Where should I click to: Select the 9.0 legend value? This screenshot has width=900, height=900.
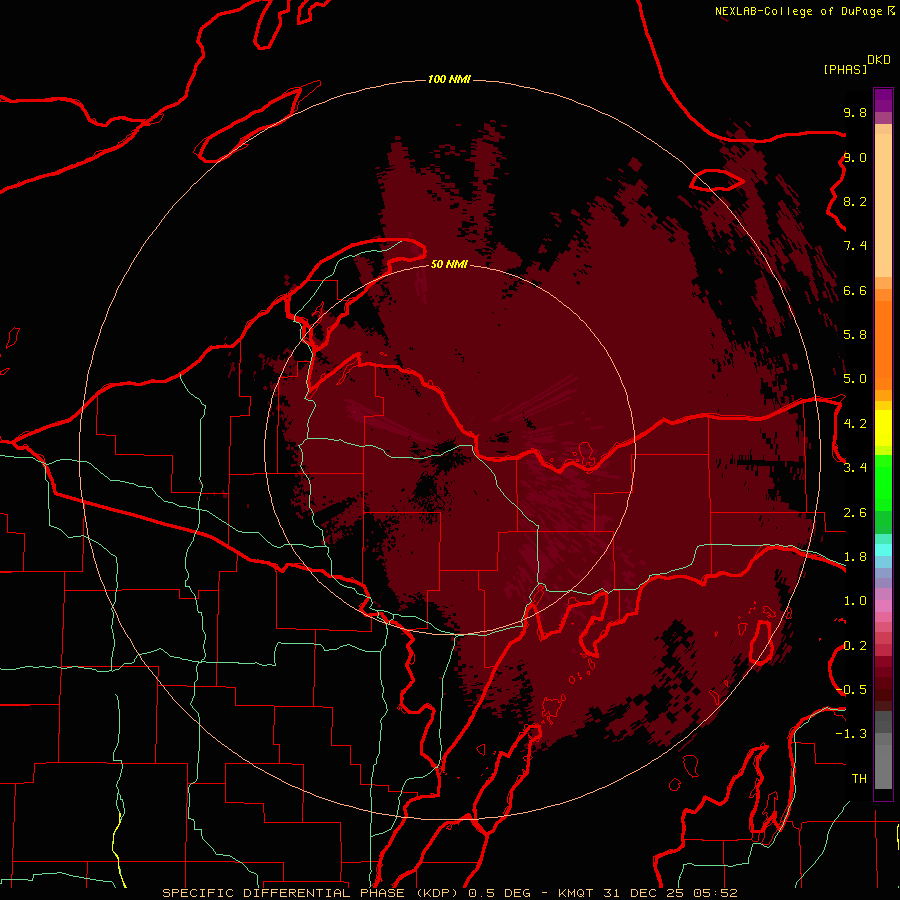pyautogui.click(x=855, y=157)
